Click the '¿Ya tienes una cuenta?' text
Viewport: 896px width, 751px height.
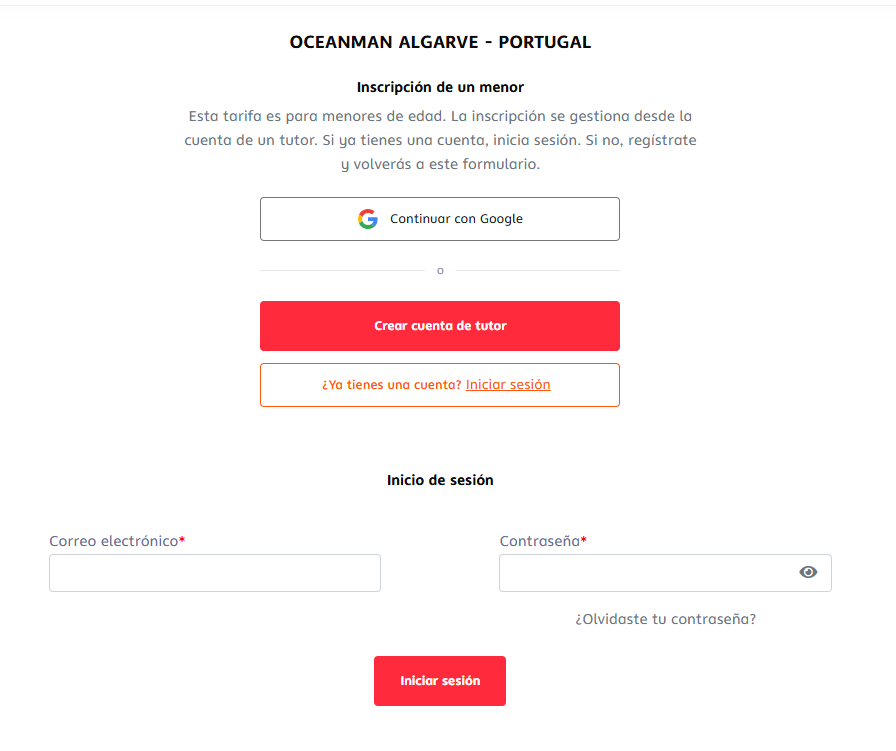click(x=391, y=385)
